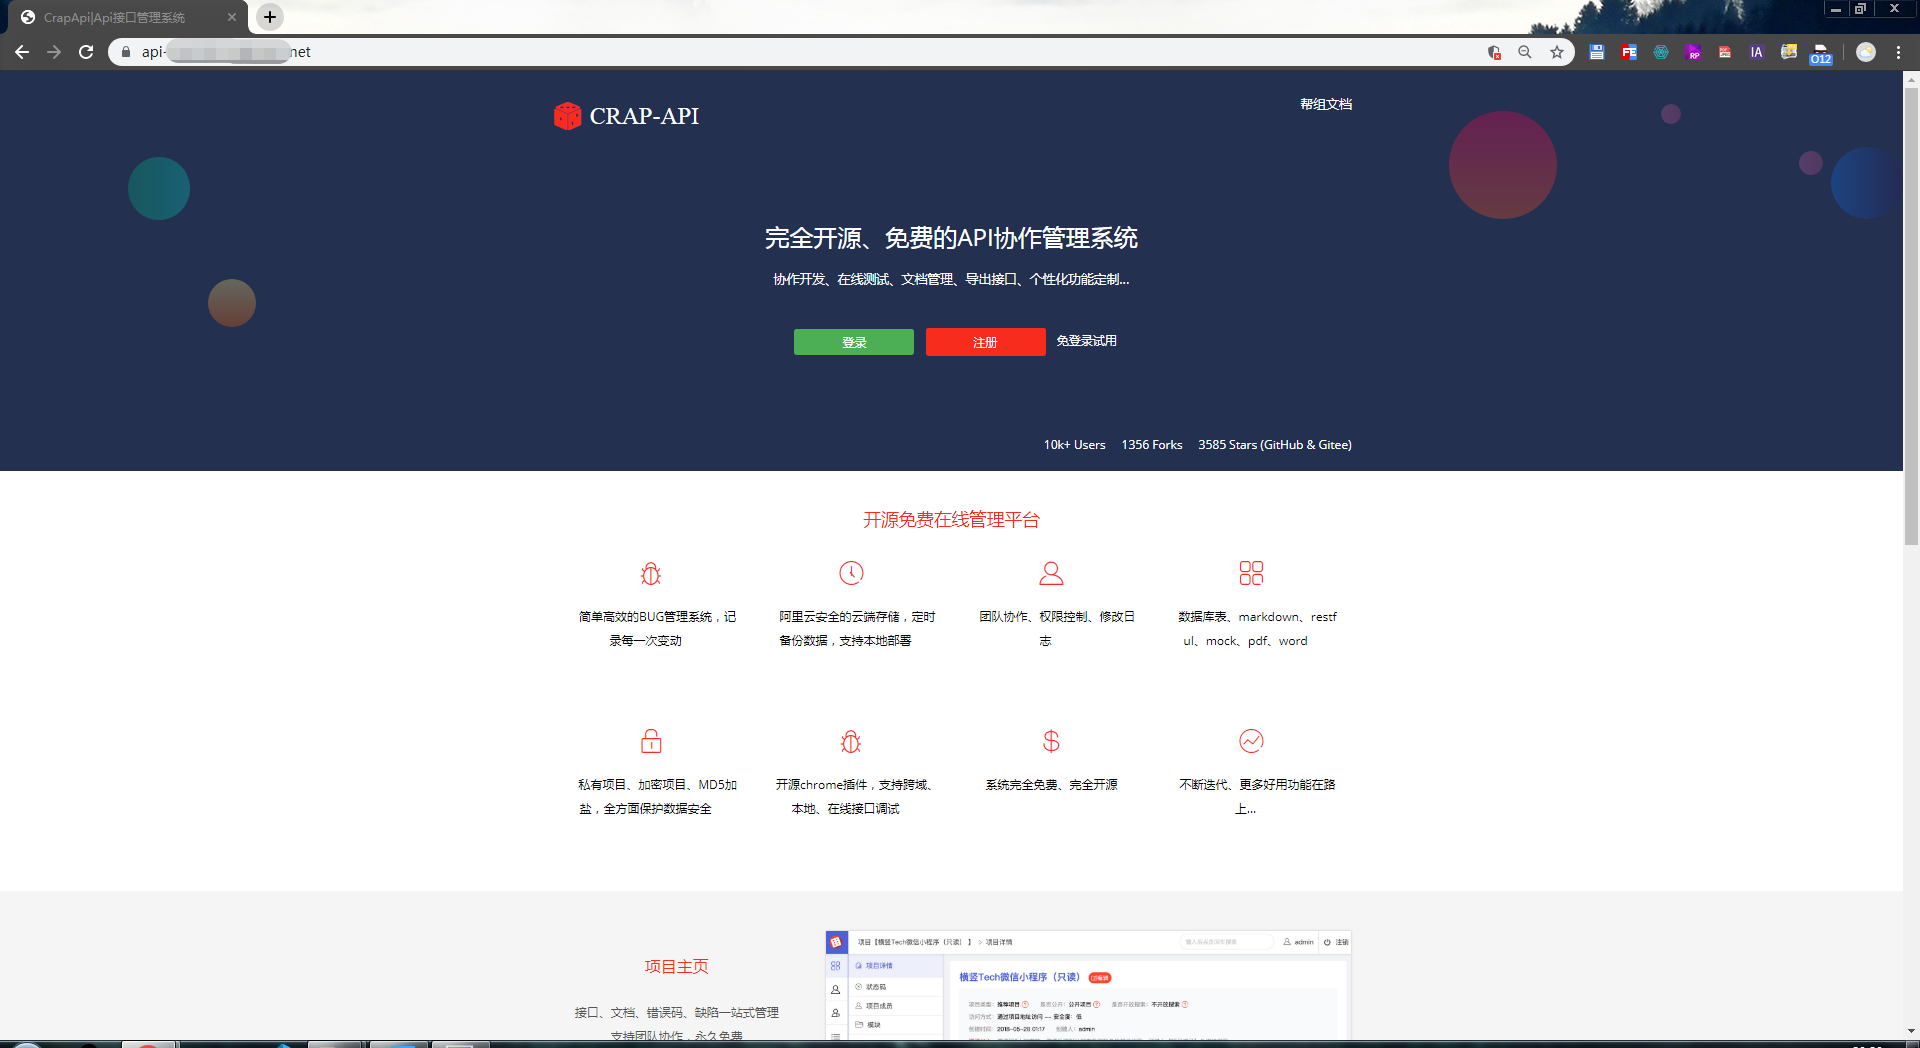Screen dimensions: 1920x1048
Task: Click the vertical page scrollbar thumb
Action: pyautogui.click(x=1911, y=316)
